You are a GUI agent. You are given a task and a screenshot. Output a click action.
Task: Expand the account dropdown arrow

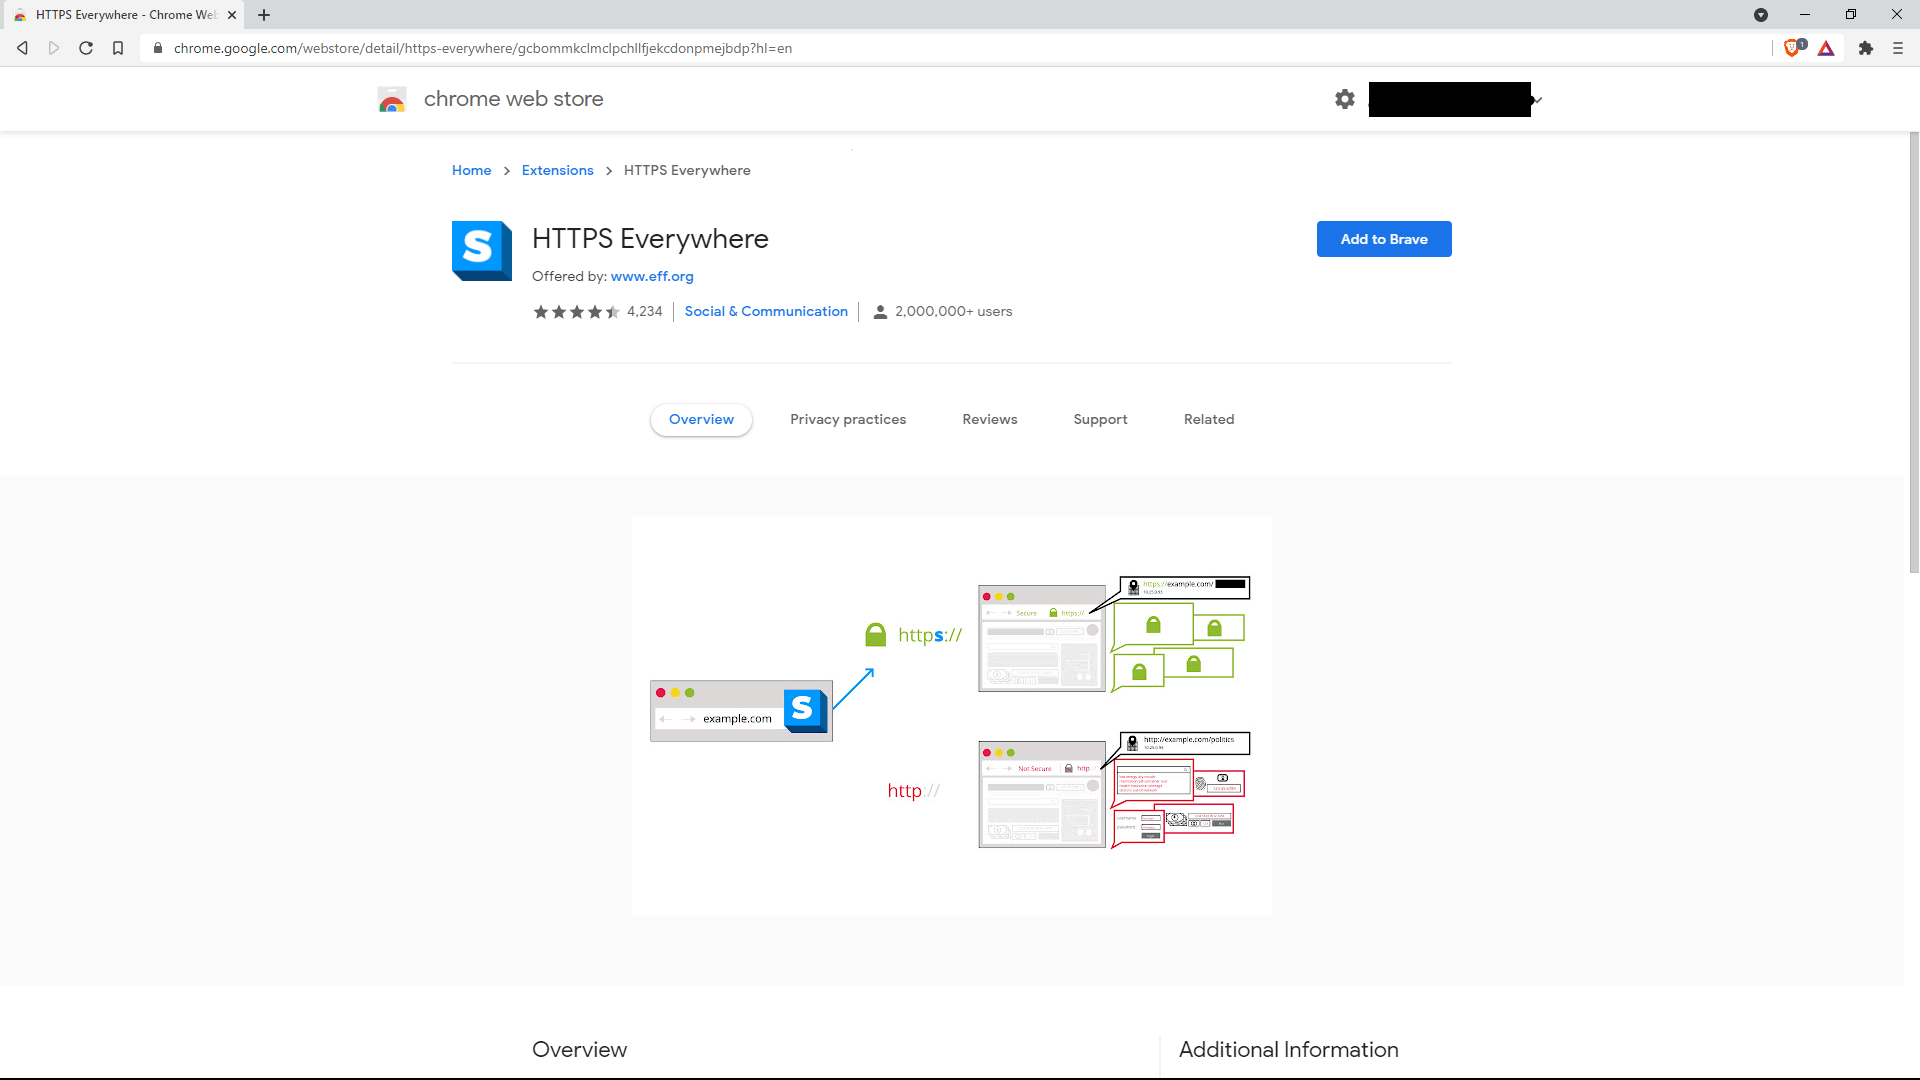click(x=1538, y=100)
